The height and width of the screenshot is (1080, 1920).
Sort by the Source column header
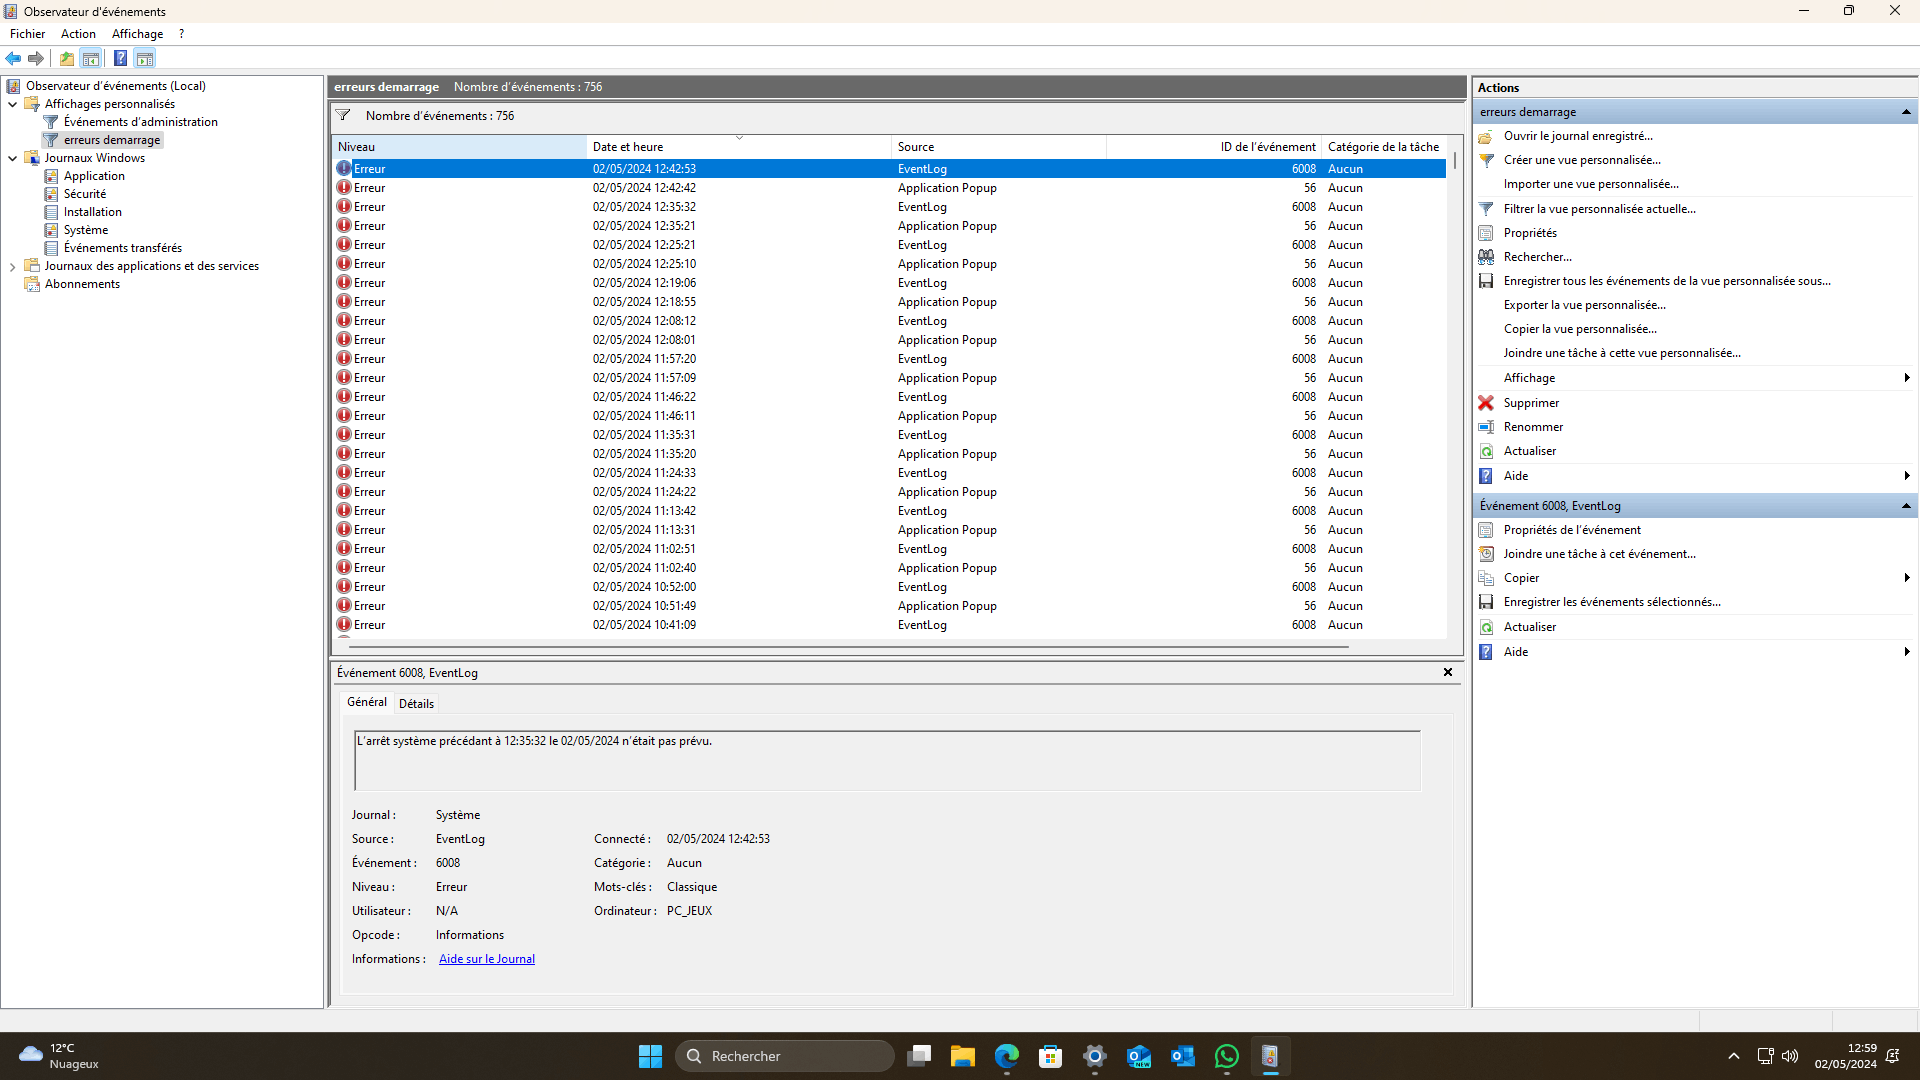[x=998, y=147]
